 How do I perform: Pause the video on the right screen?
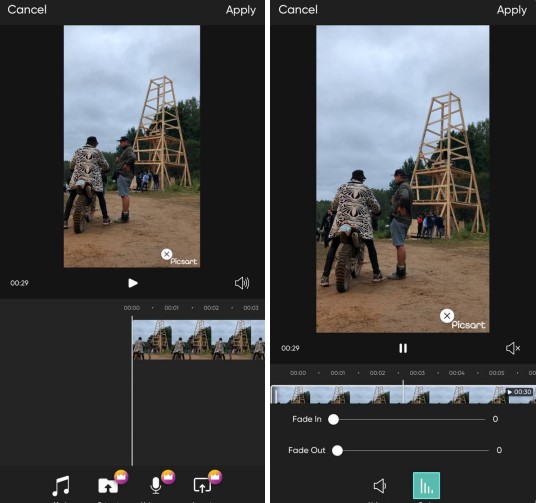(x=403, y=348)
